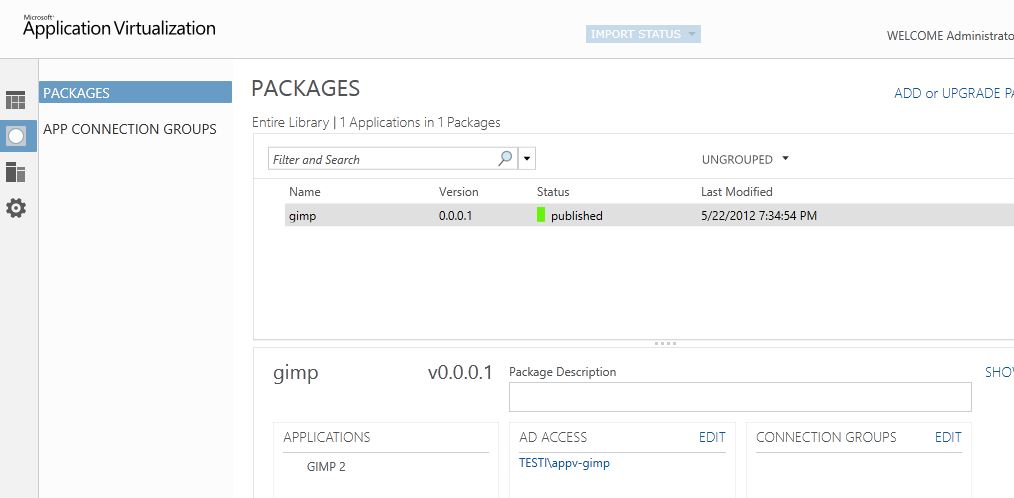Expand the search filter dropdown arrow
The image size is (1014, 498).
(527, 158)
